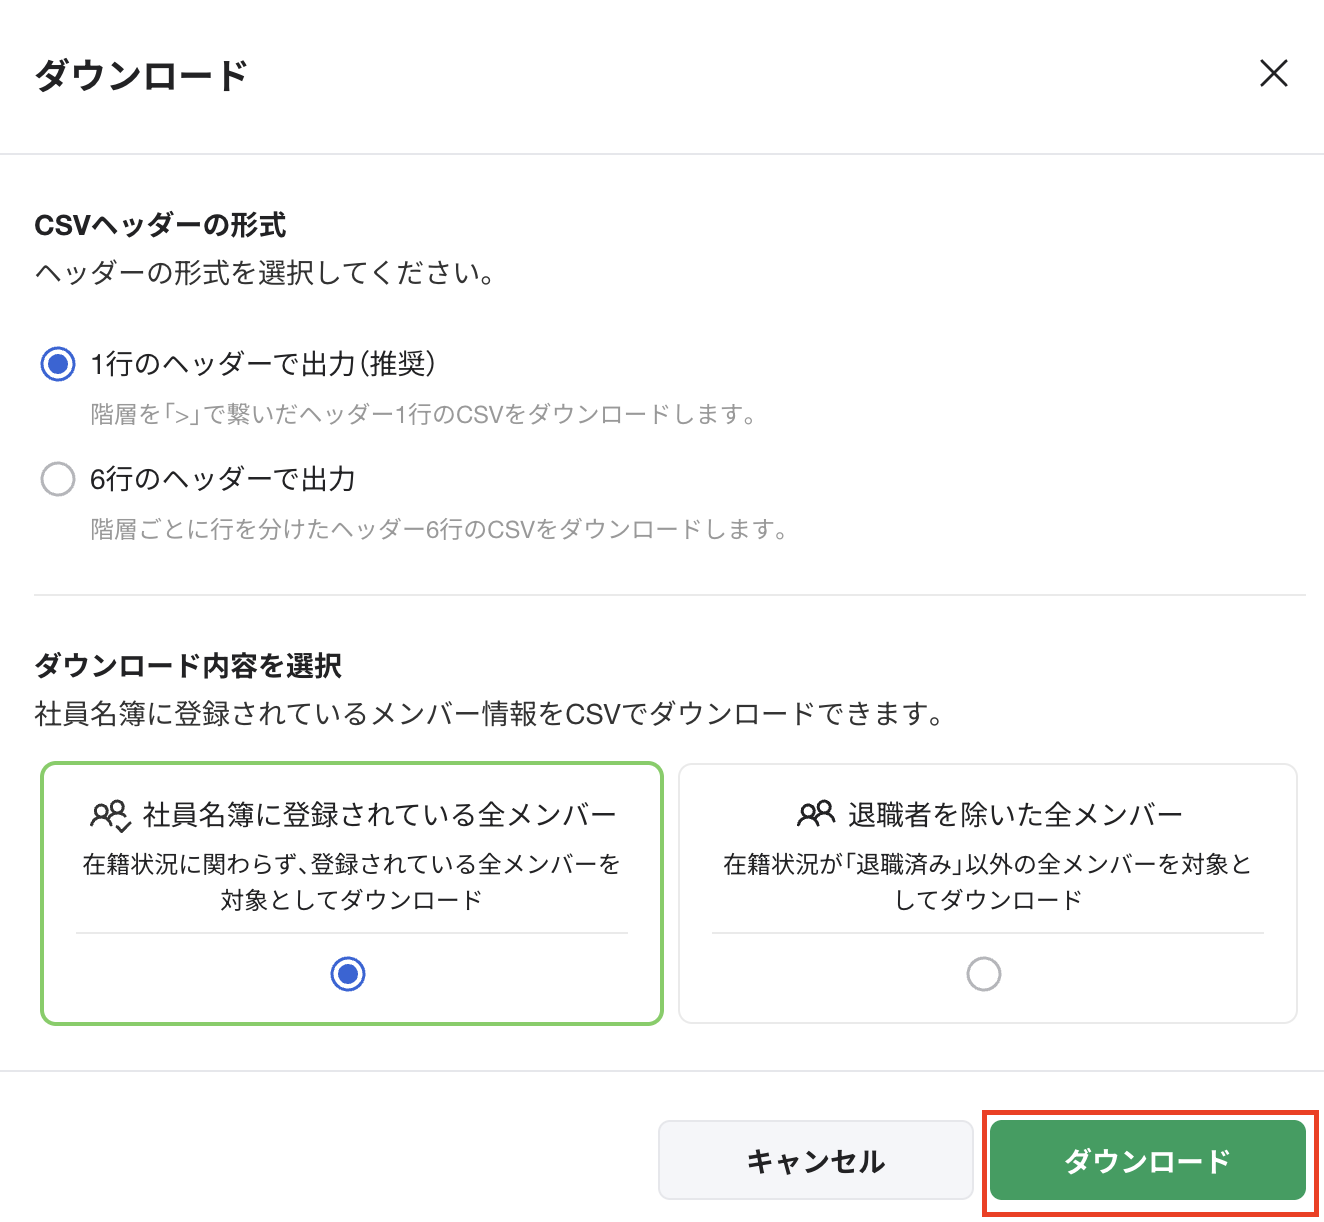Image resolution: width=1324 pixels, height=1222 pixels.
Task: Select 6行のヘッダーで出力 radio button
Action: (x=57, y=479)
